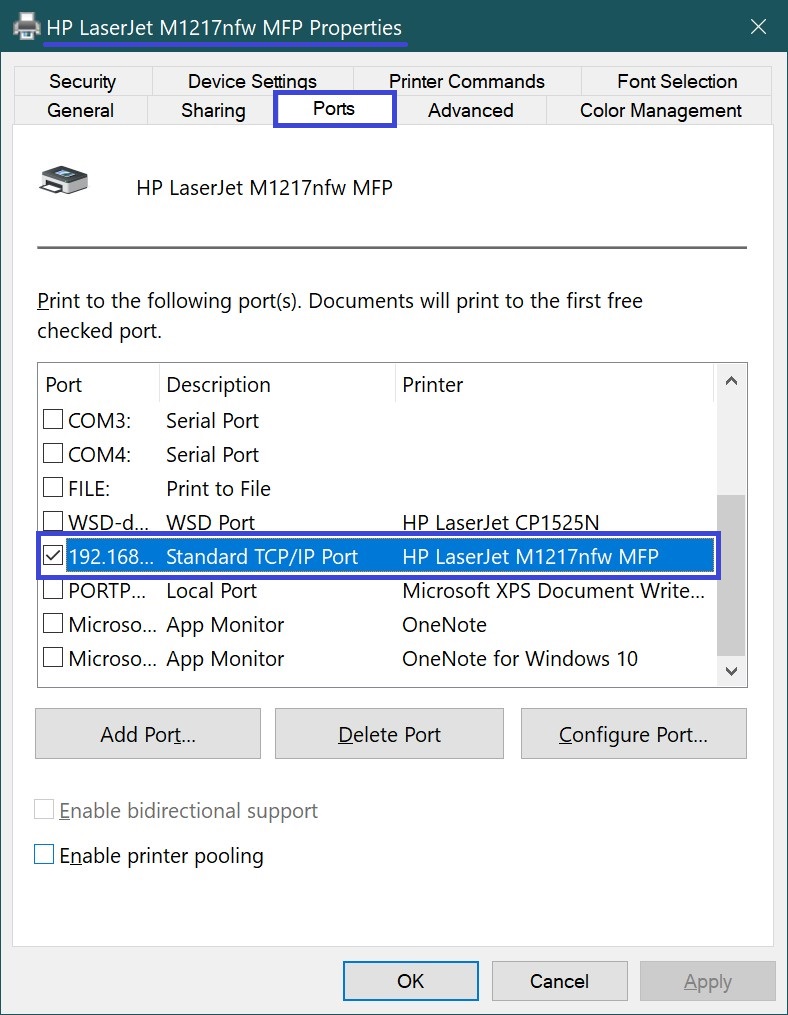Tick the FILE: Print to File checkbox
The height and width of the screenshot is (1015, 788).
click(53, 487)
